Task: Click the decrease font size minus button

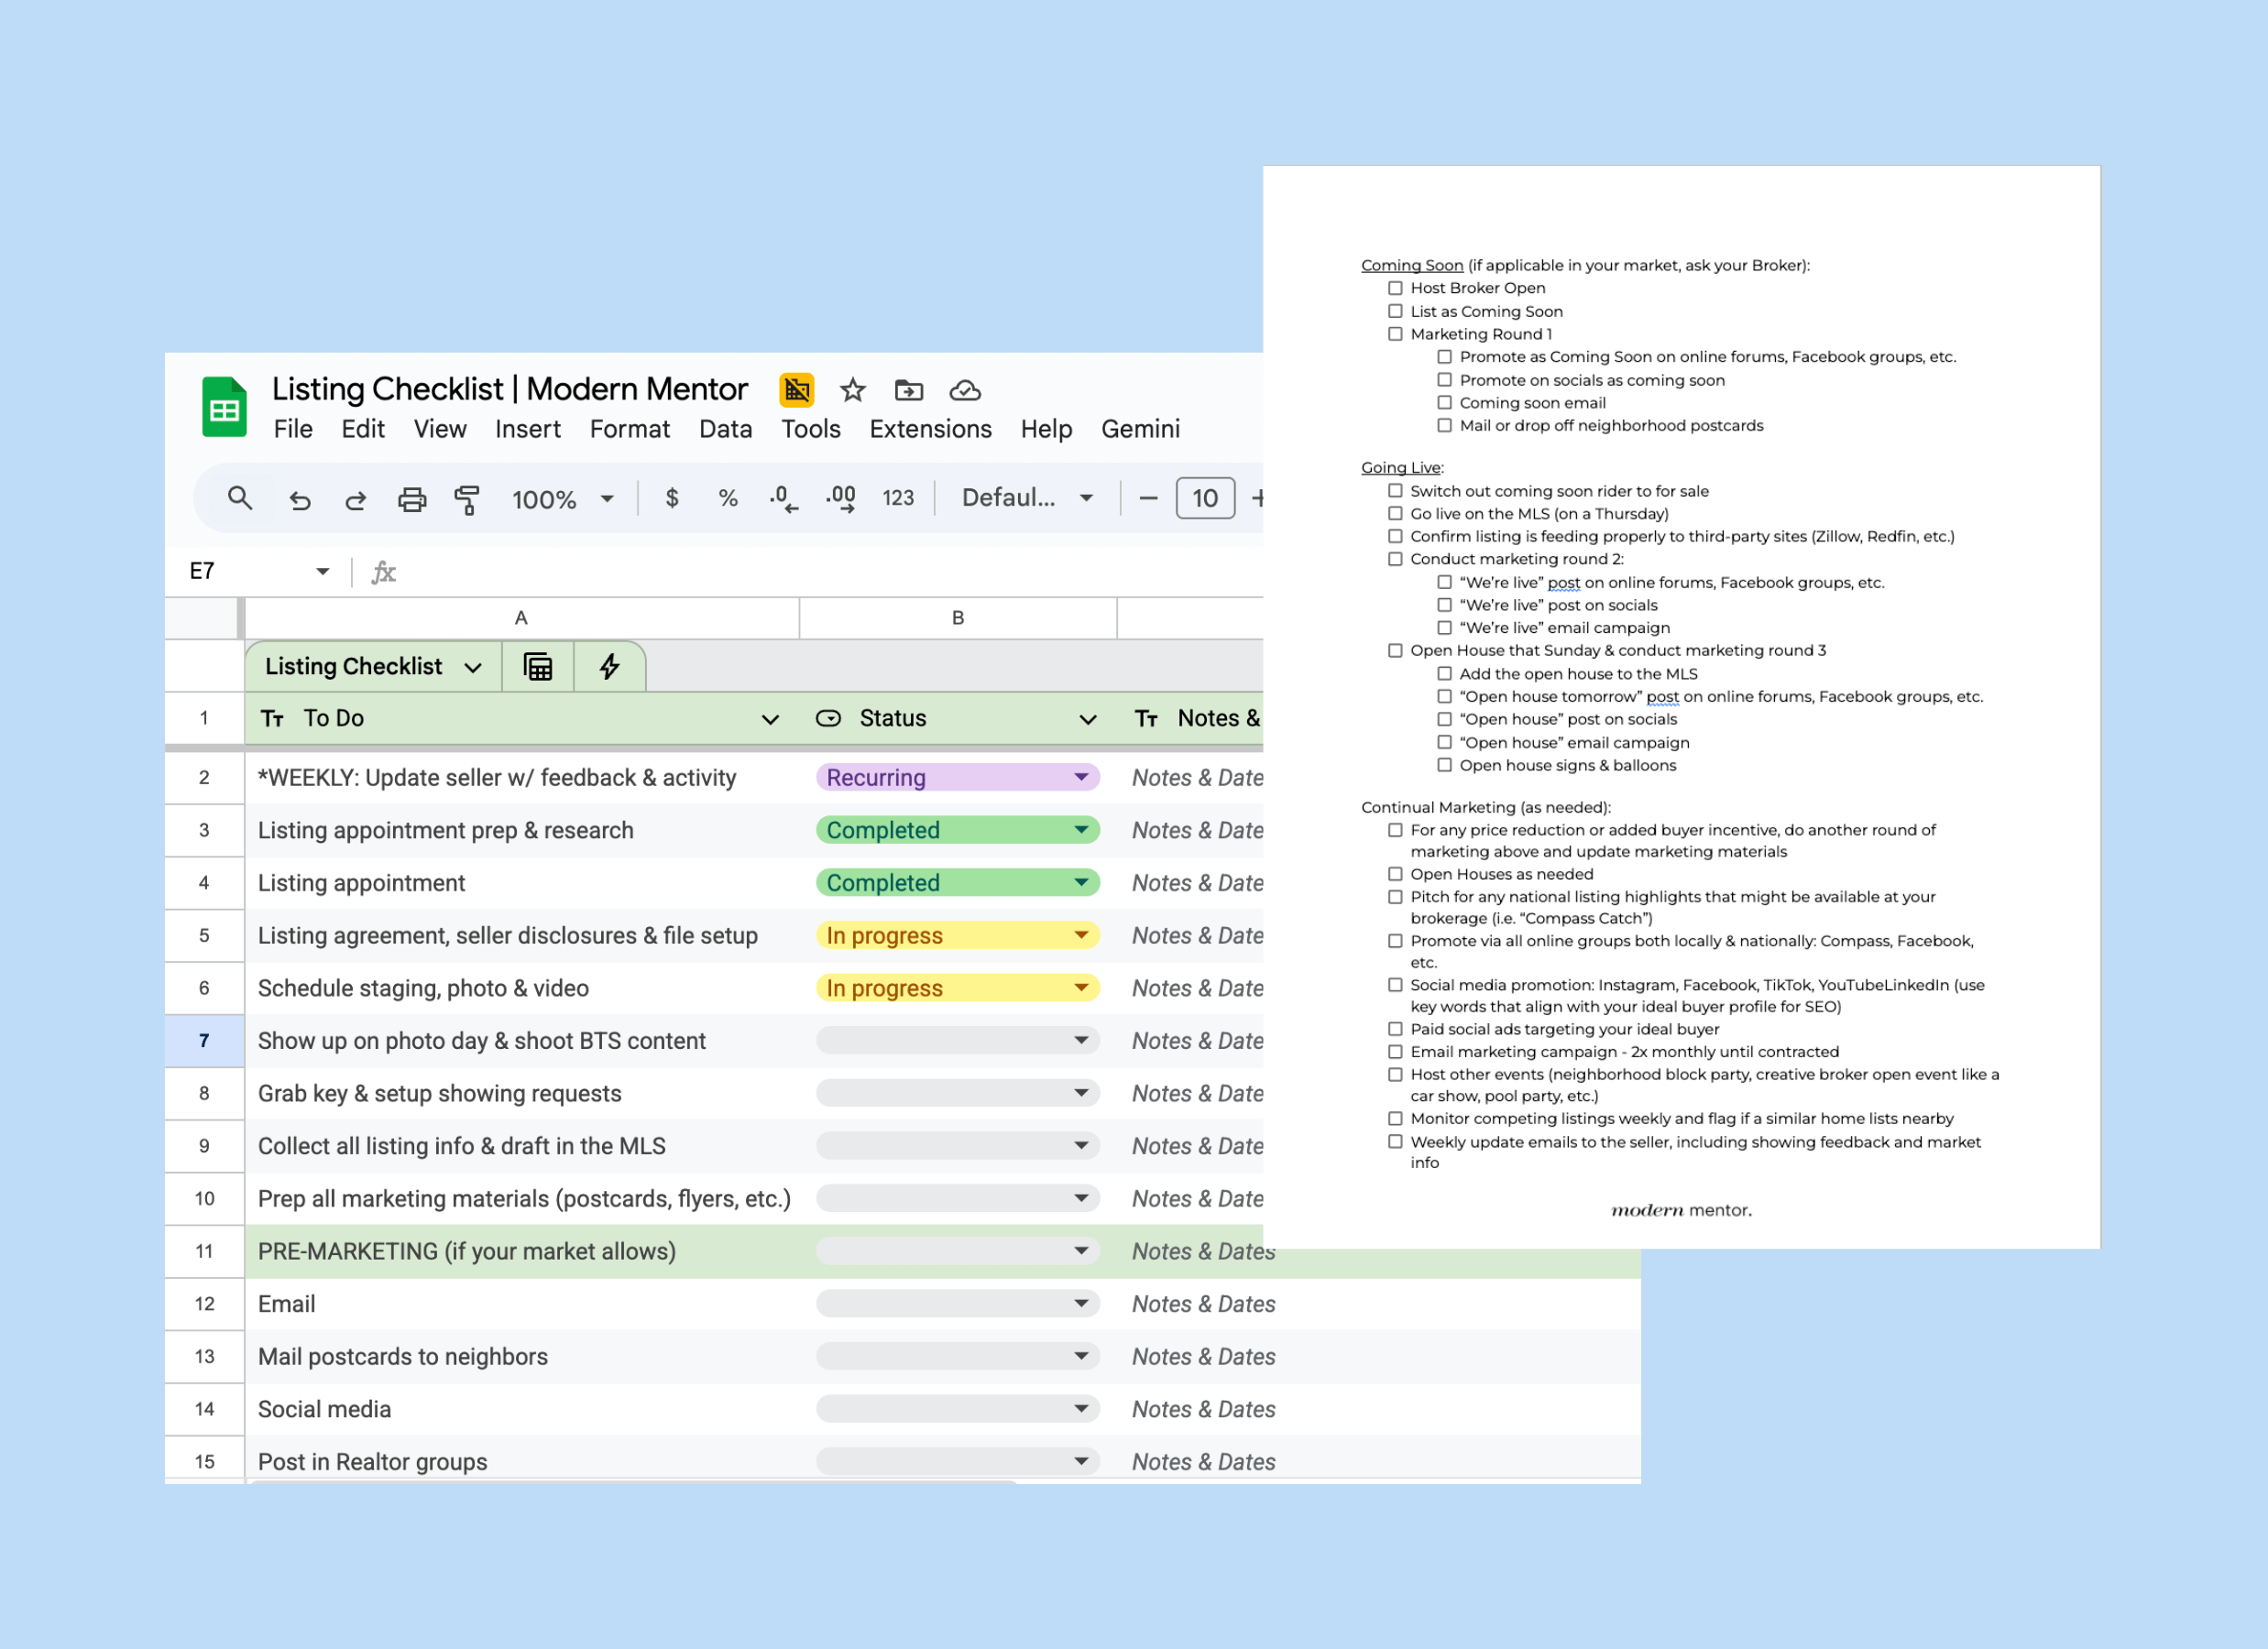Action: coord(1148,498)
